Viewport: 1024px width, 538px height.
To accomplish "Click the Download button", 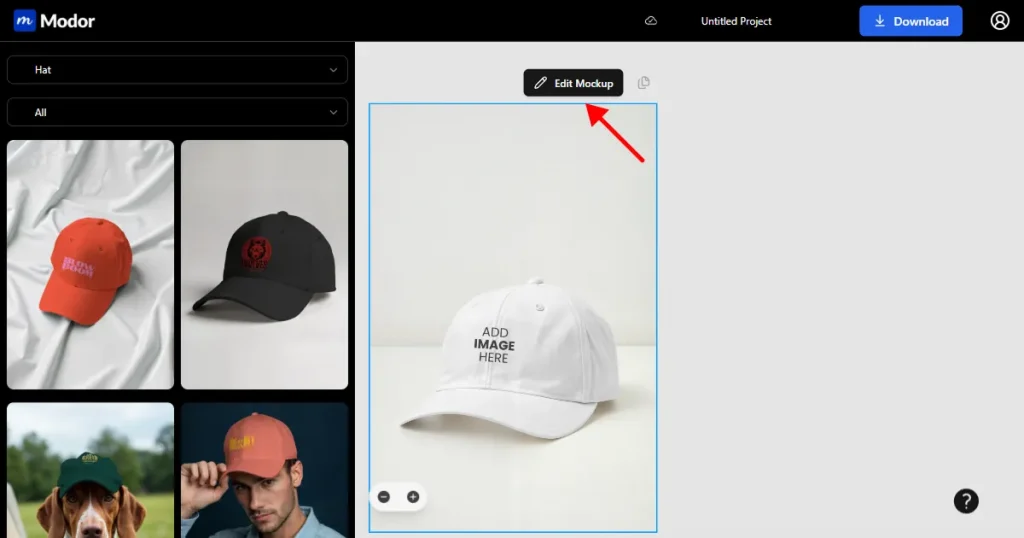I will click(x=910, y=21).
